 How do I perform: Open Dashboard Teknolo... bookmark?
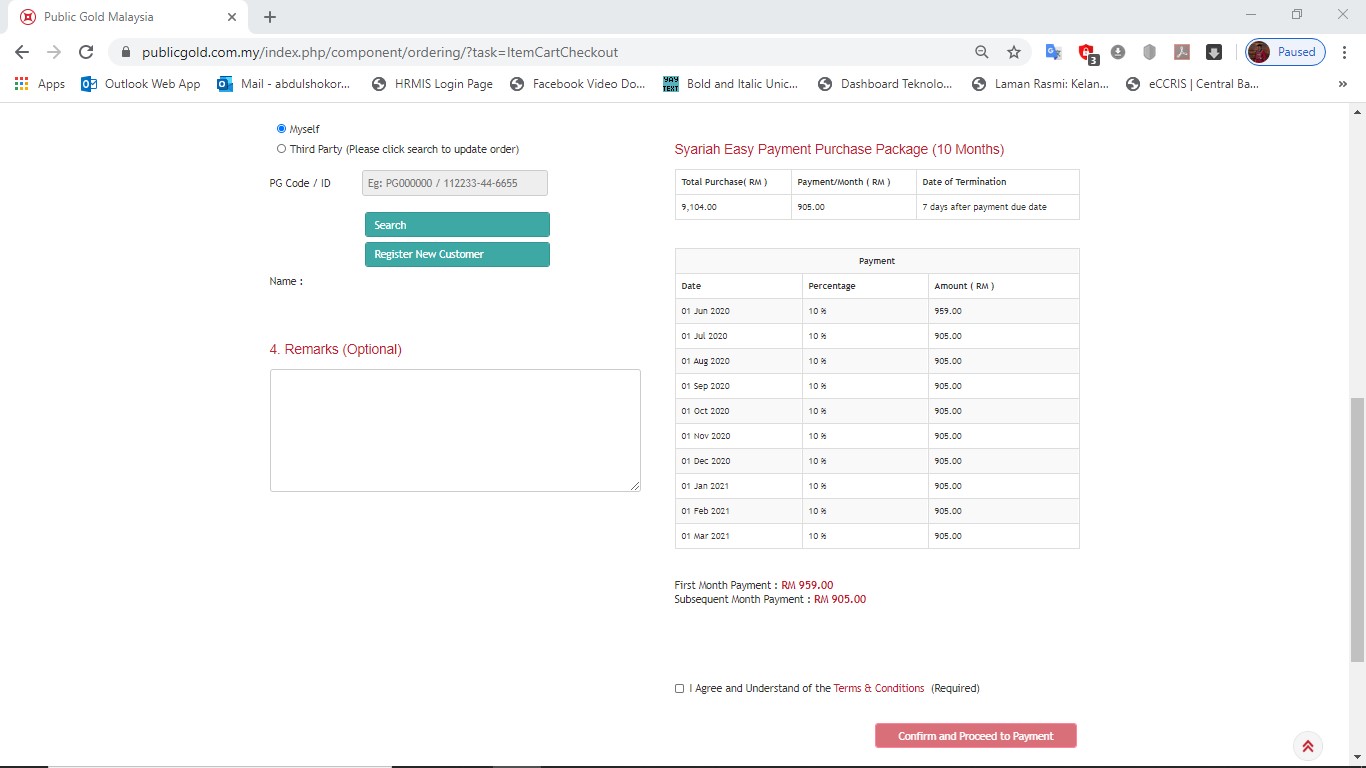click(x=885, y=84)
